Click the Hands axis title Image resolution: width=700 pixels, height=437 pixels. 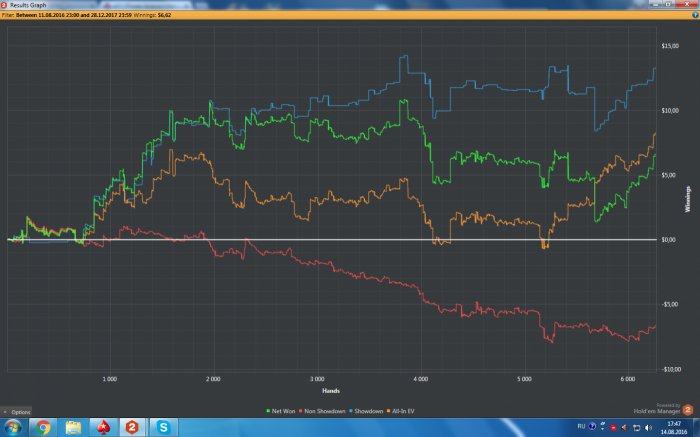tap(331, 391)
